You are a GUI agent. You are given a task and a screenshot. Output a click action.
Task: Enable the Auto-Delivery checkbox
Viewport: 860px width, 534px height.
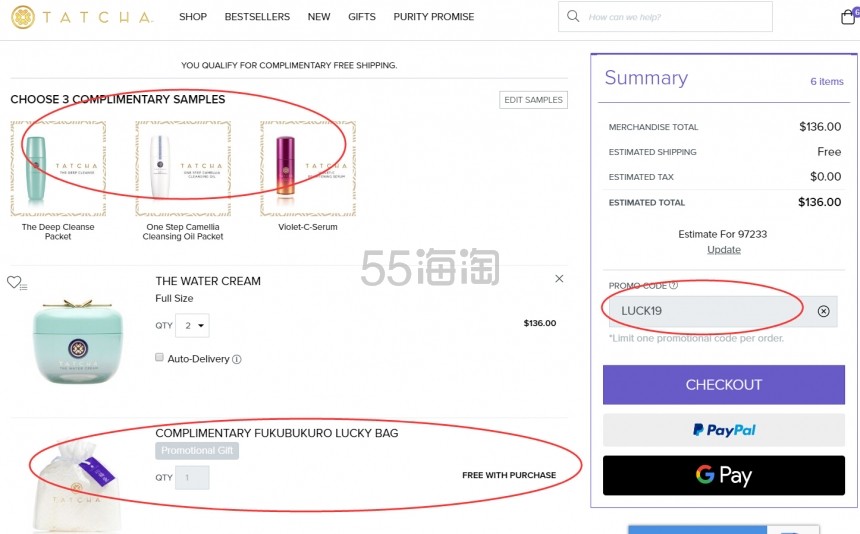click(160, 357)
